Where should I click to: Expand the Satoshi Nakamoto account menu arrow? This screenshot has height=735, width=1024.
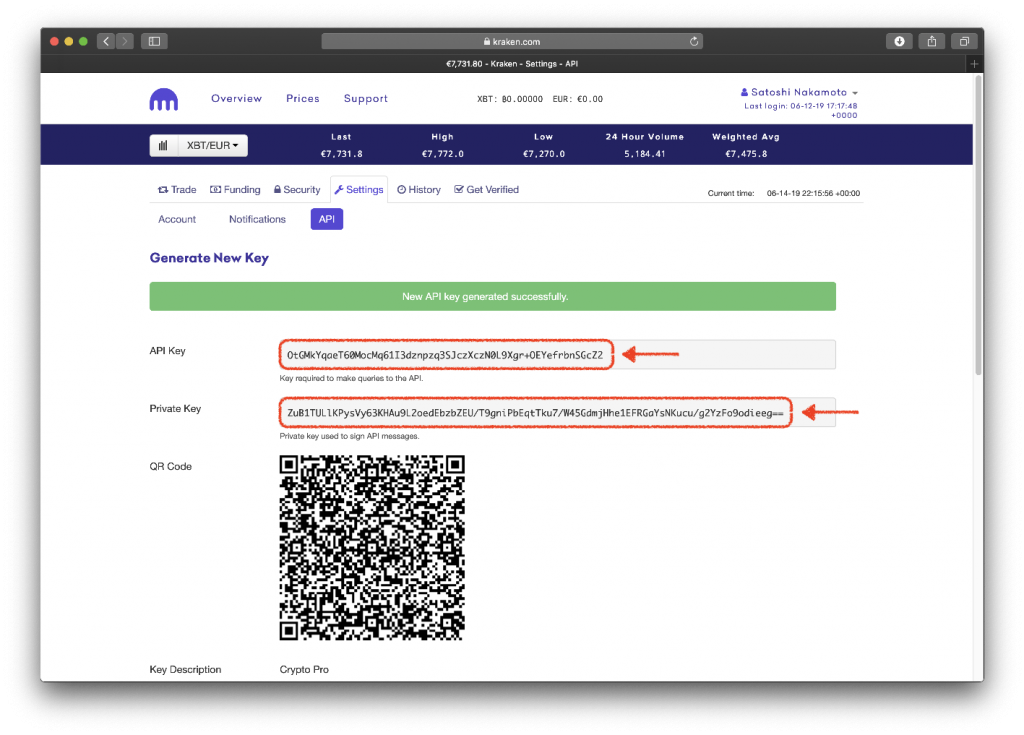[855, 93]
